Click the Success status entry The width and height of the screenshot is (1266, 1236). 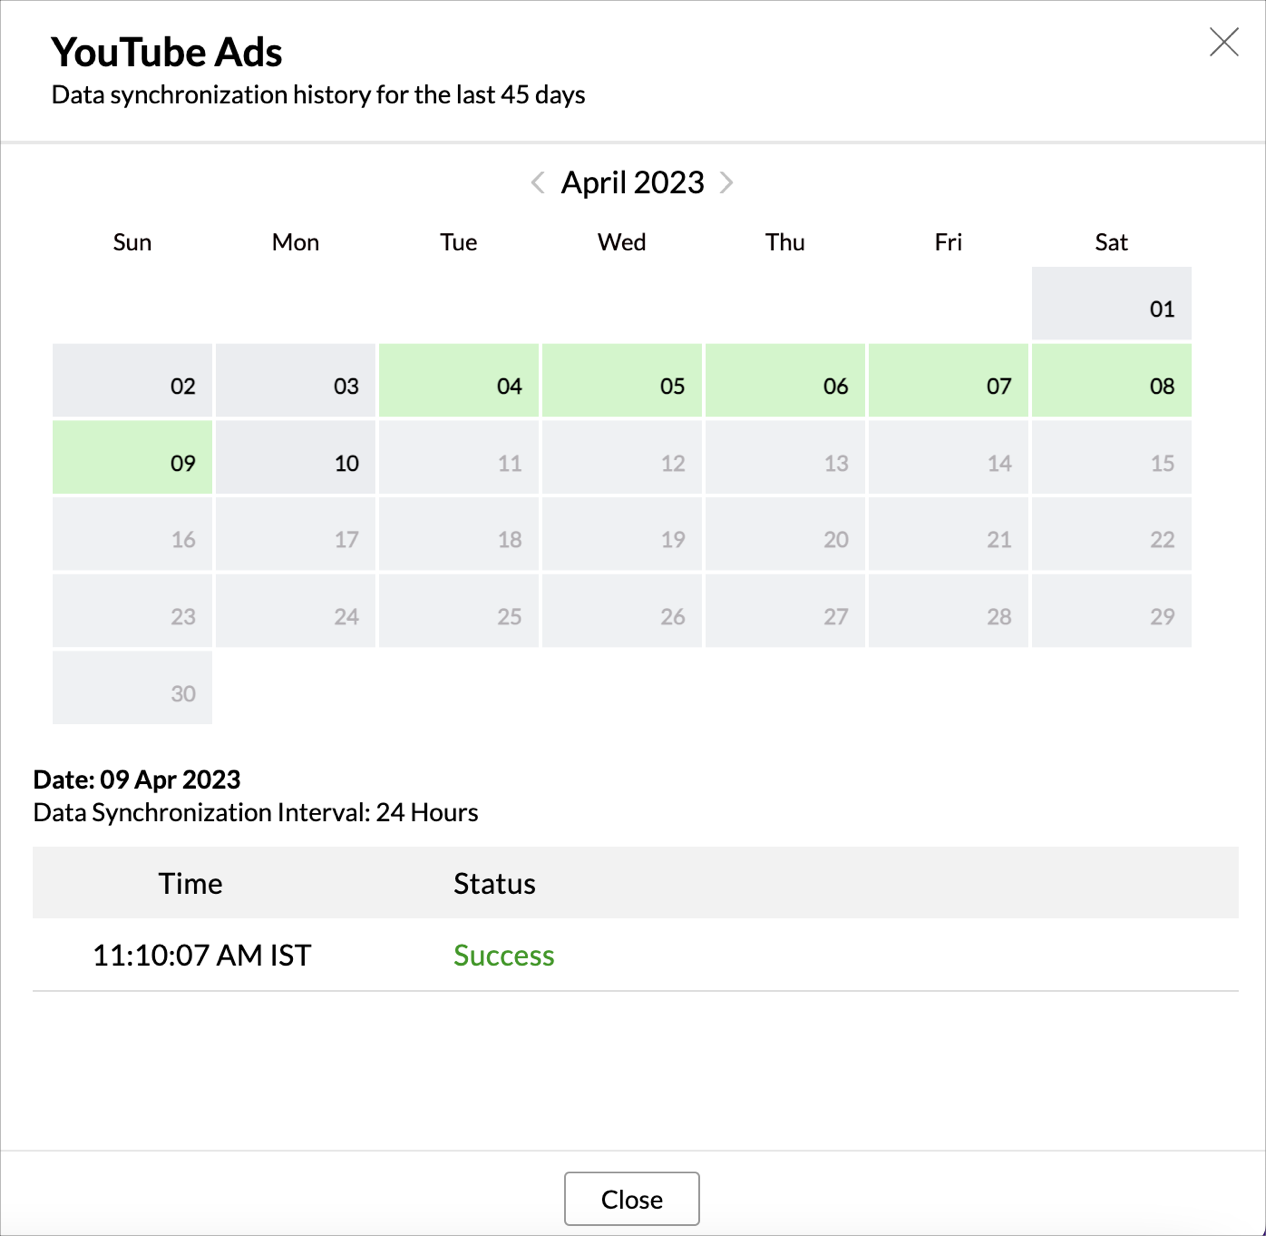(504, 955)
